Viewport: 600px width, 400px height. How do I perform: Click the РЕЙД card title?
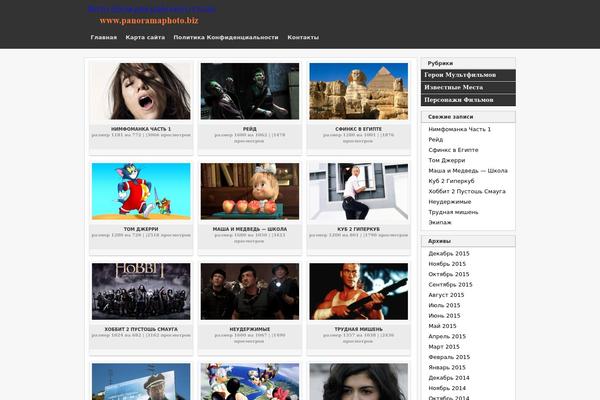[x=250, y=129]
